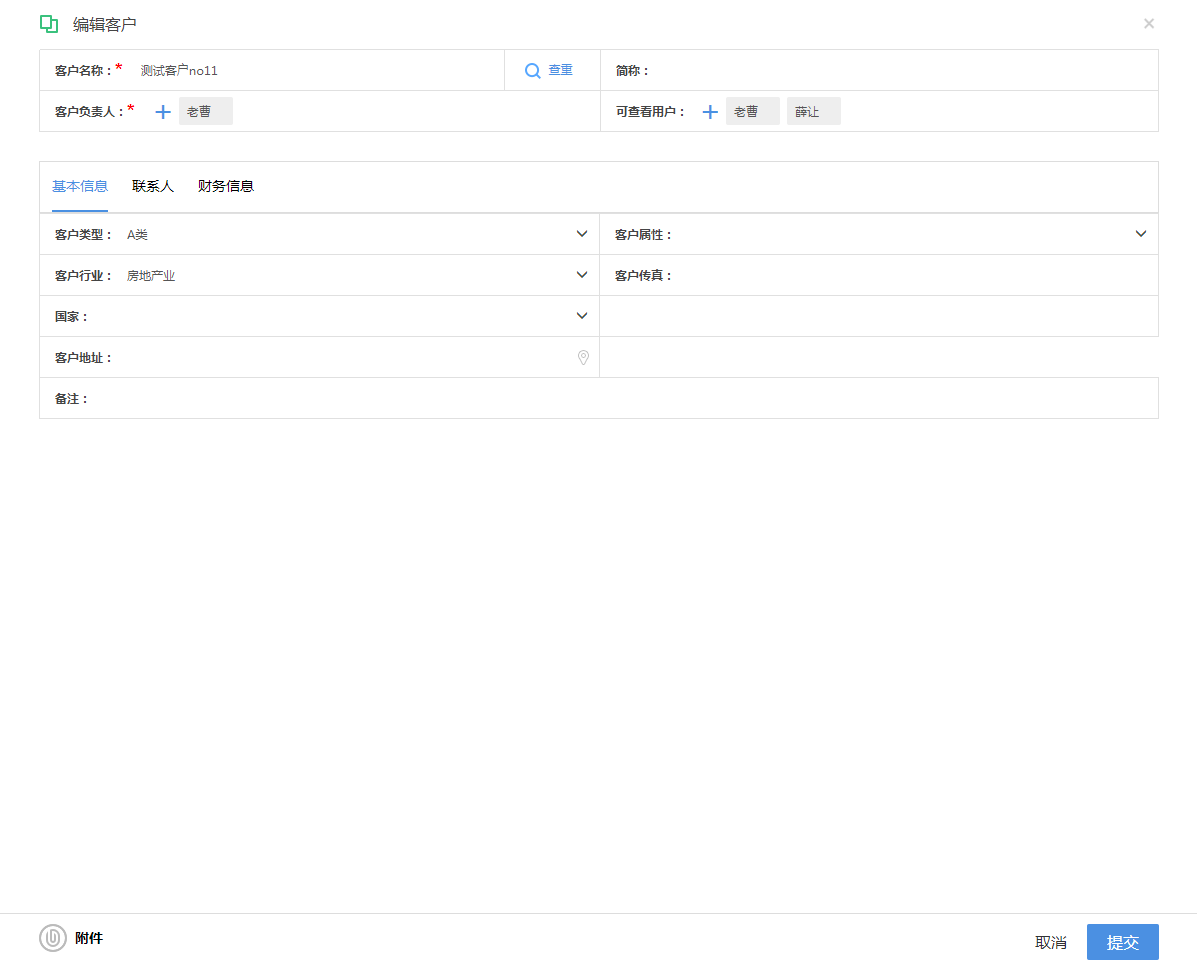This screenshot has width=1197, height=972.
Task: Switch to the 基本信息 tab
Action: tap(79, 186)
